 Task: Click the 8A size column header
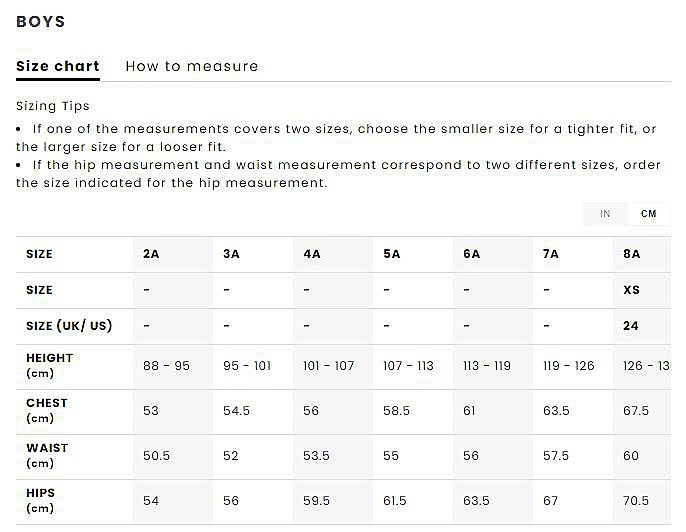point(631,255)
